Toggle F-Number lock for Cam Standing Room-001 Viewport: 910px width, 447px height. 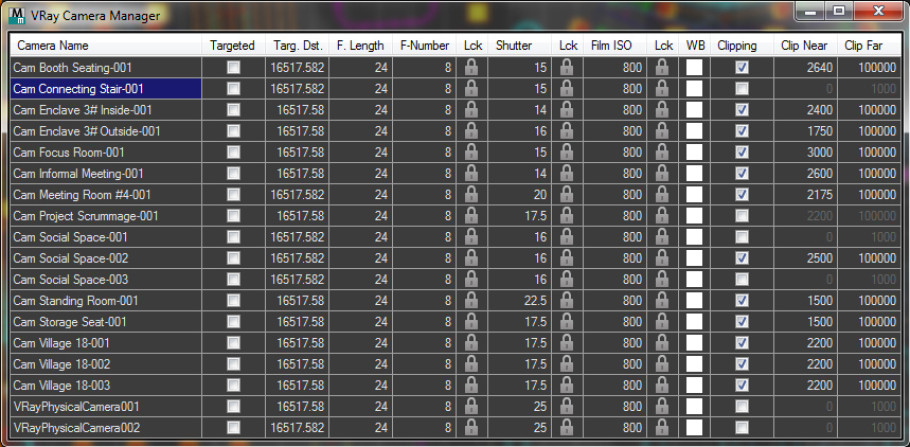click(471, 301)
